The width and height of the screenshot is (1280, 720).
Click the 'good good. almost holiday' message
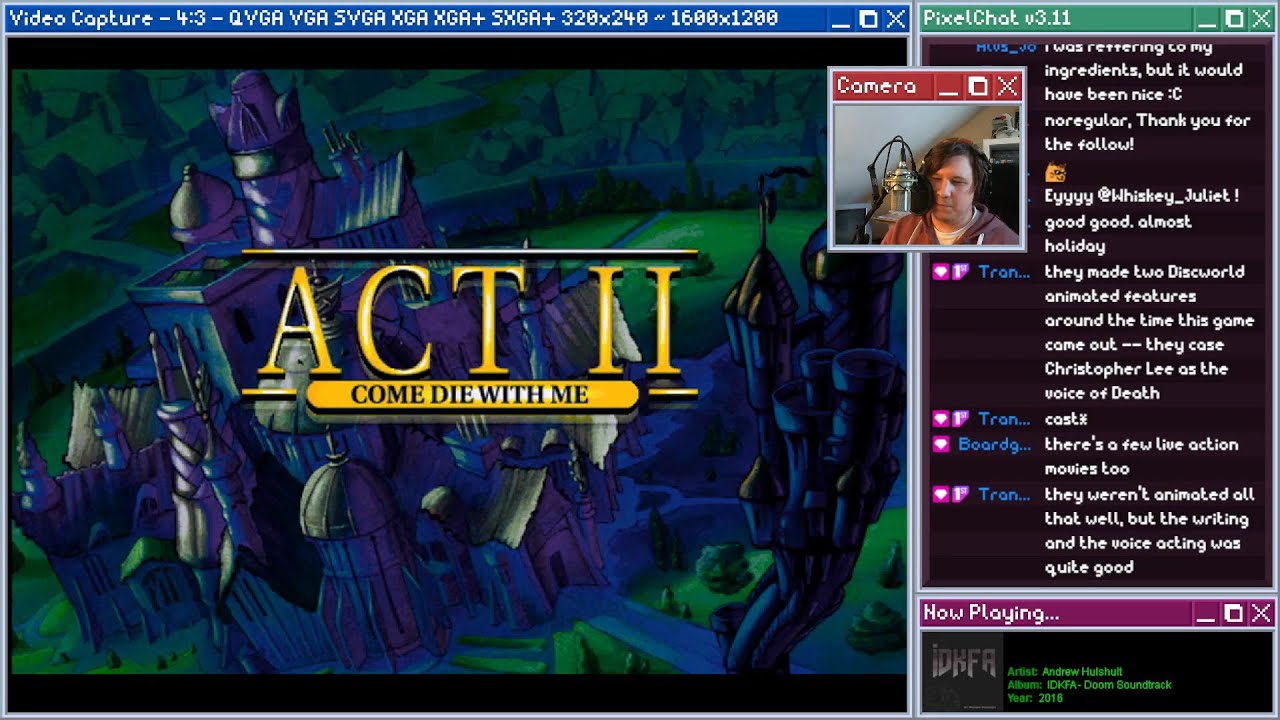[1118, 233]
